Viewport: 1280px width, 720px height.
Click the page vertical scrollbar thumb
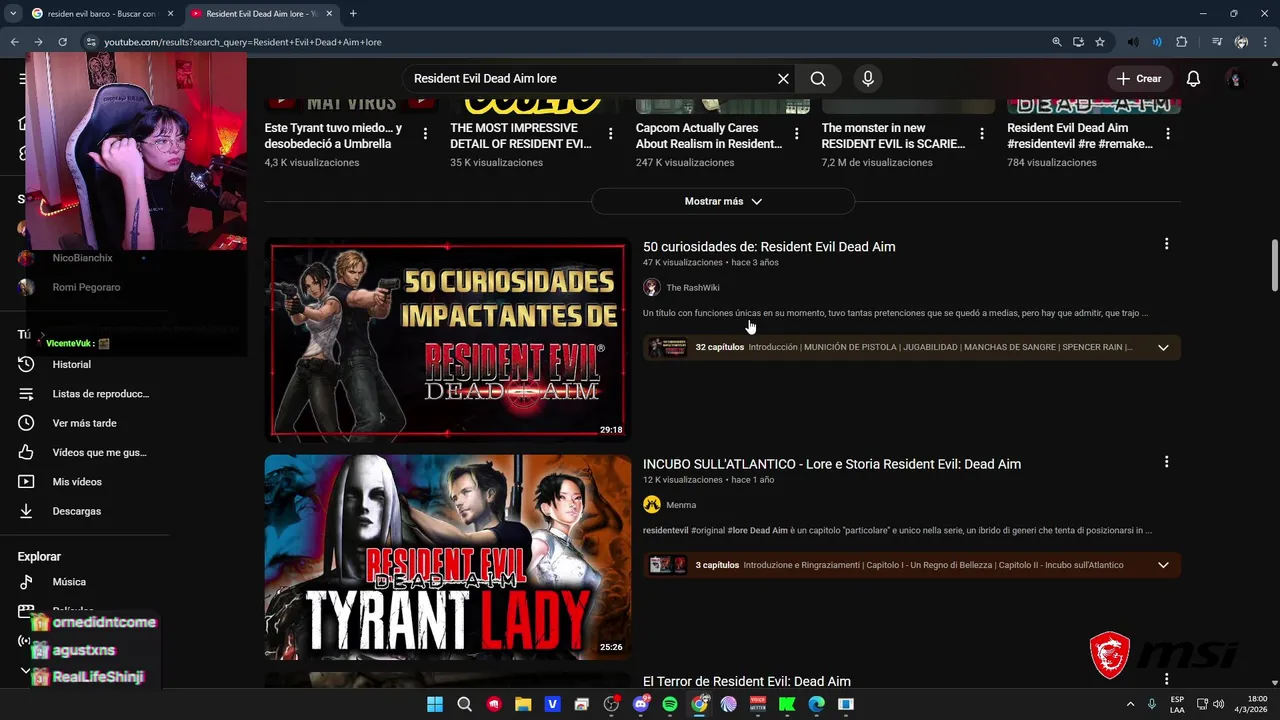pos(1274,264)
